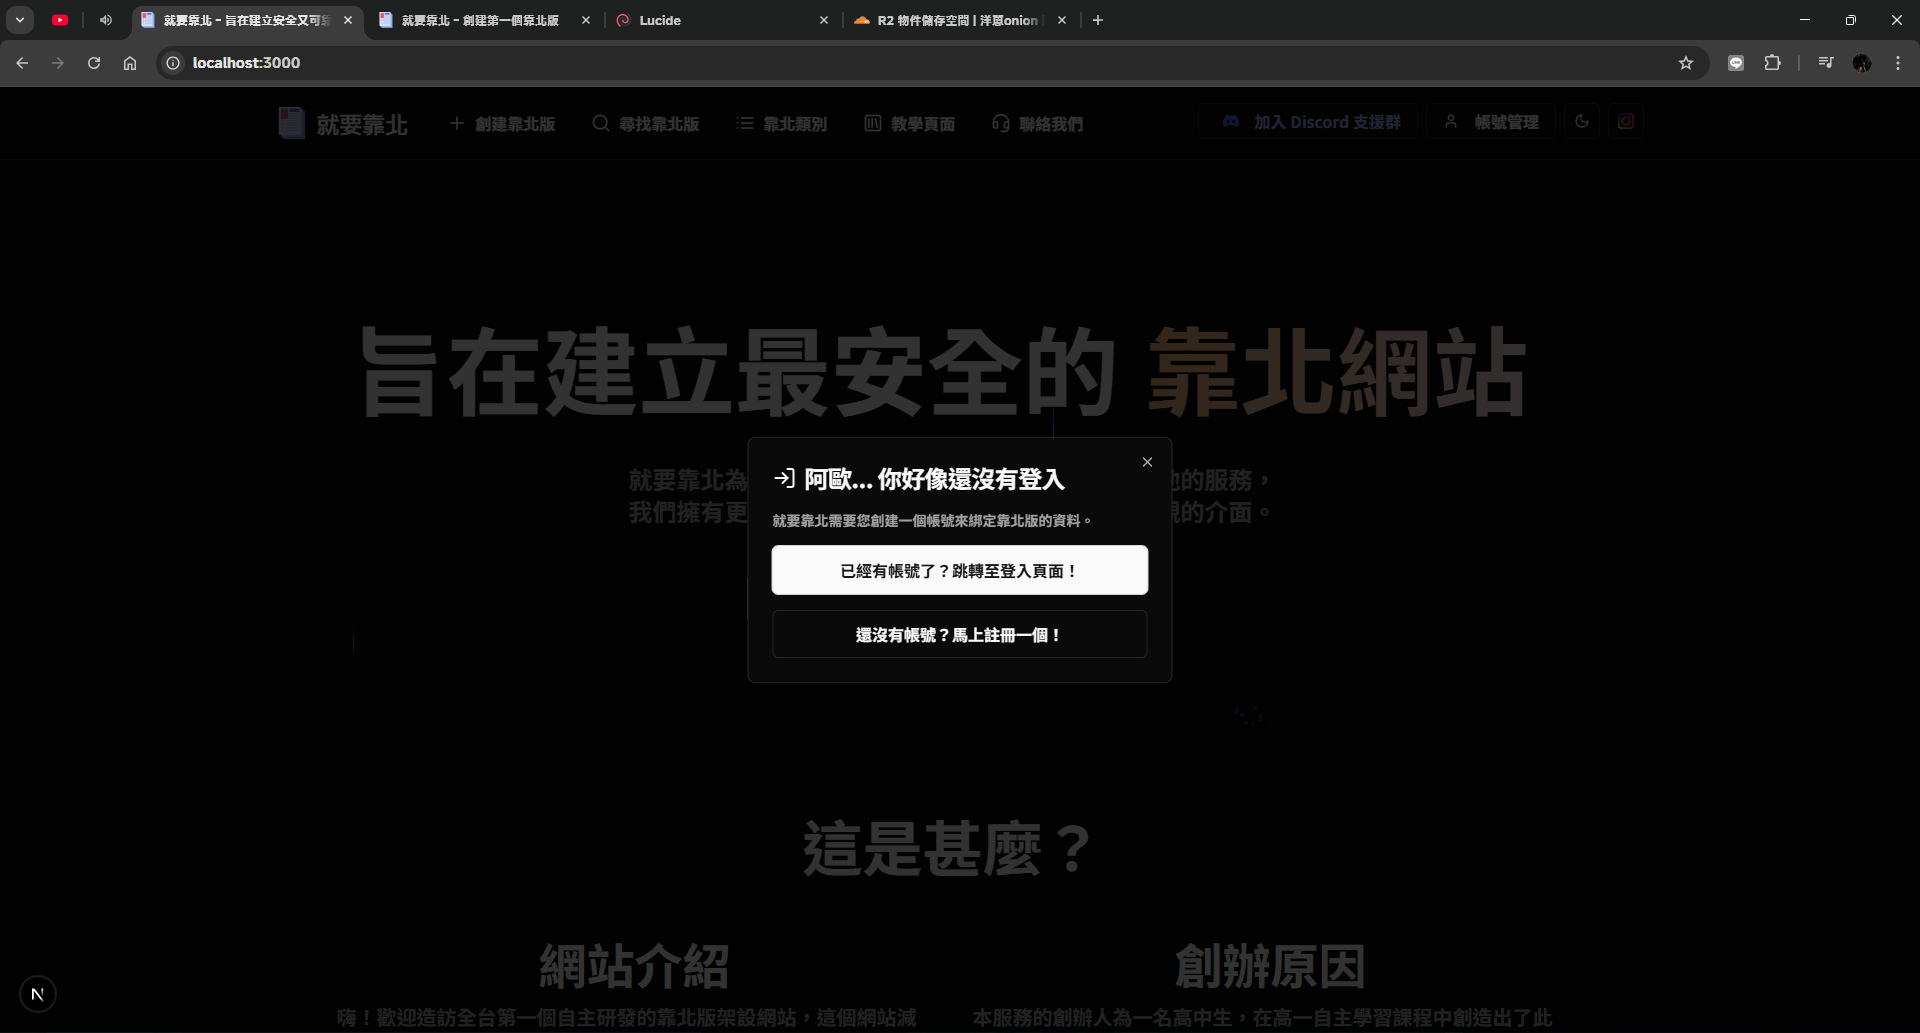Viewport: 1920px width, 1033px height.
Task: Close the login prompt dialog
Action: [x=1147, y=462]
